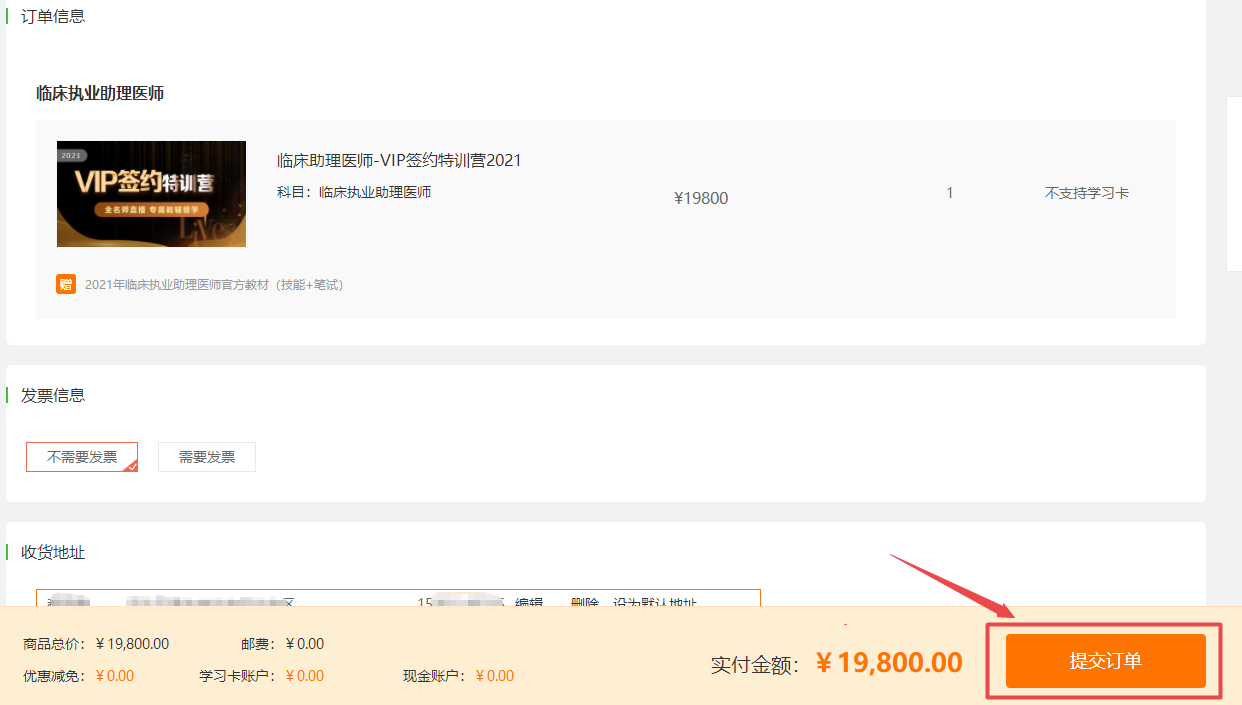This screenshot has height=705, width=1242.
Task: Click 编辑 to edit the shipping address
Action: 529,603
